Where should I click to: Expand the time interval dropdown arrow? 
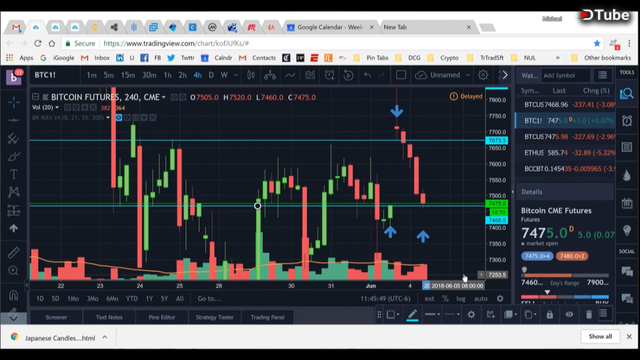coord(236,75)
